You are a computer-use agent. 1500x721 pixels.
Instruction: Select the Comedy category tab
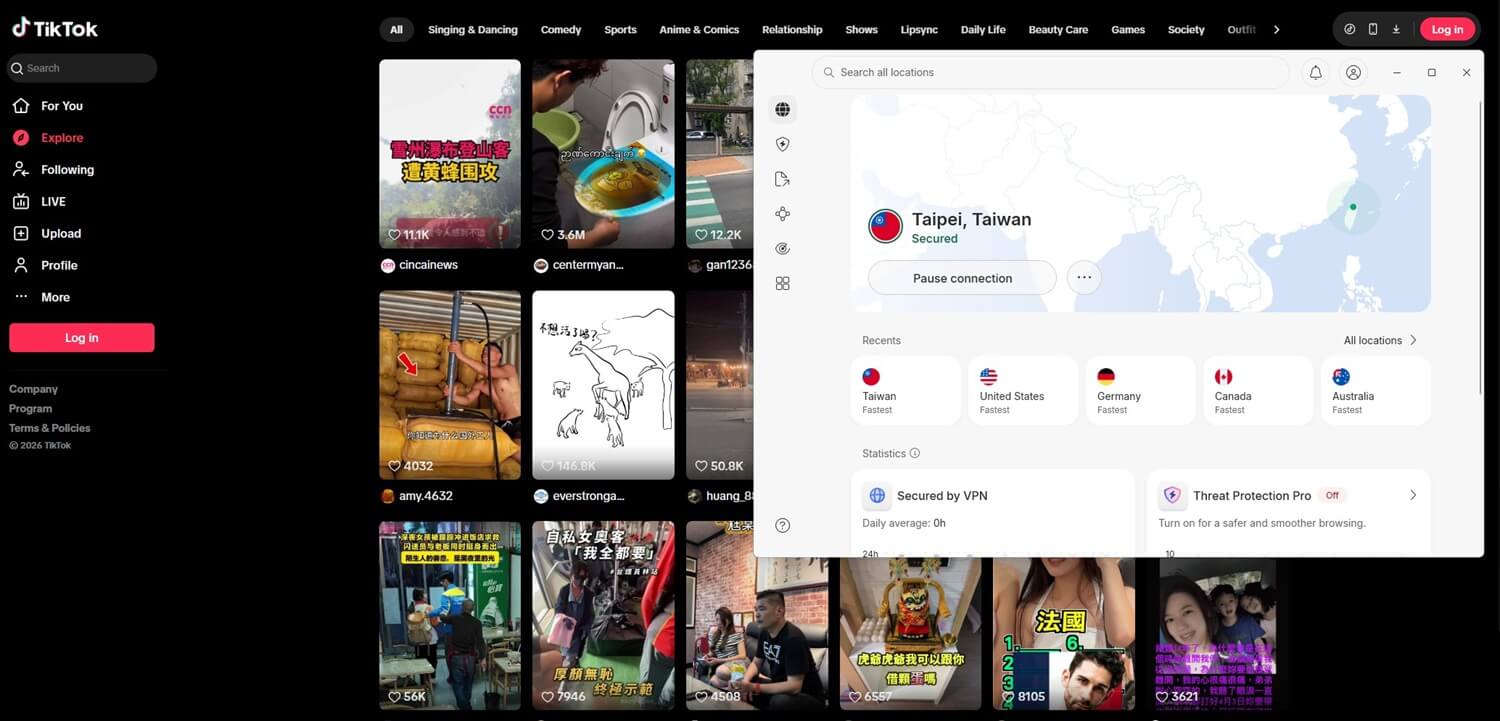(561, 30)
